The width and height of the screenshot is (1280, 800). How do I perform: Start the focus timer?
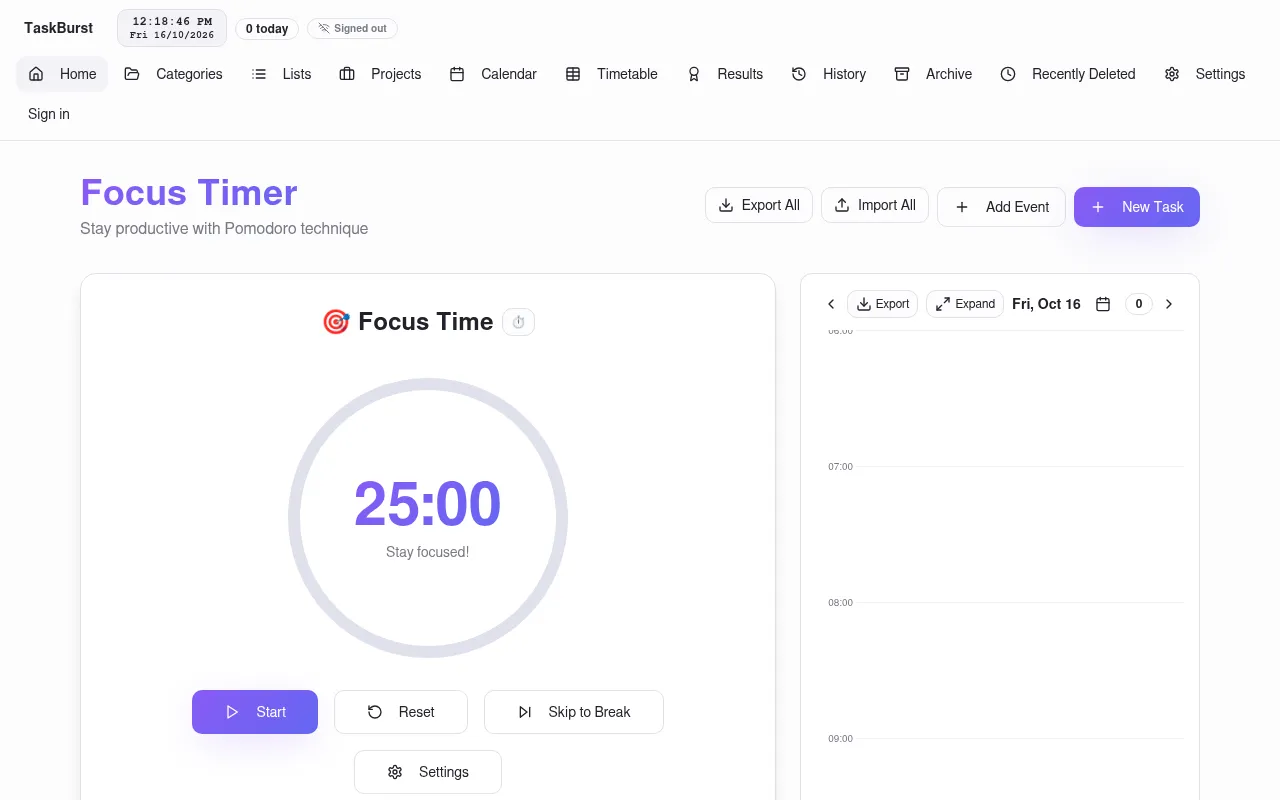[255, 712]
